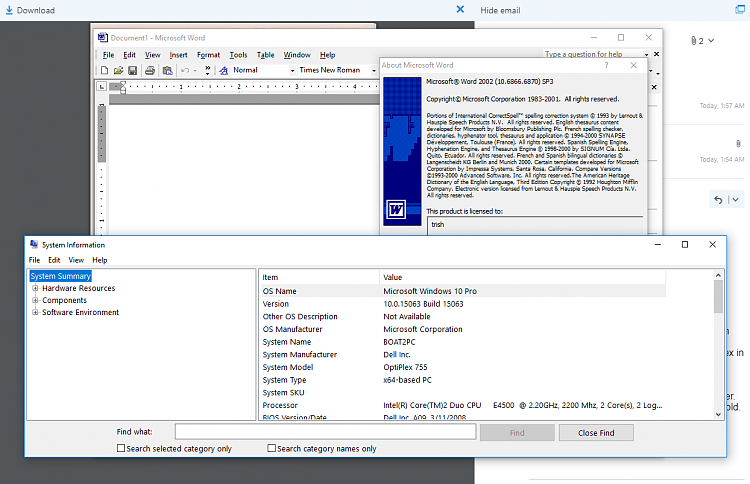Click the Word logo in About dialog

[396, 209]
